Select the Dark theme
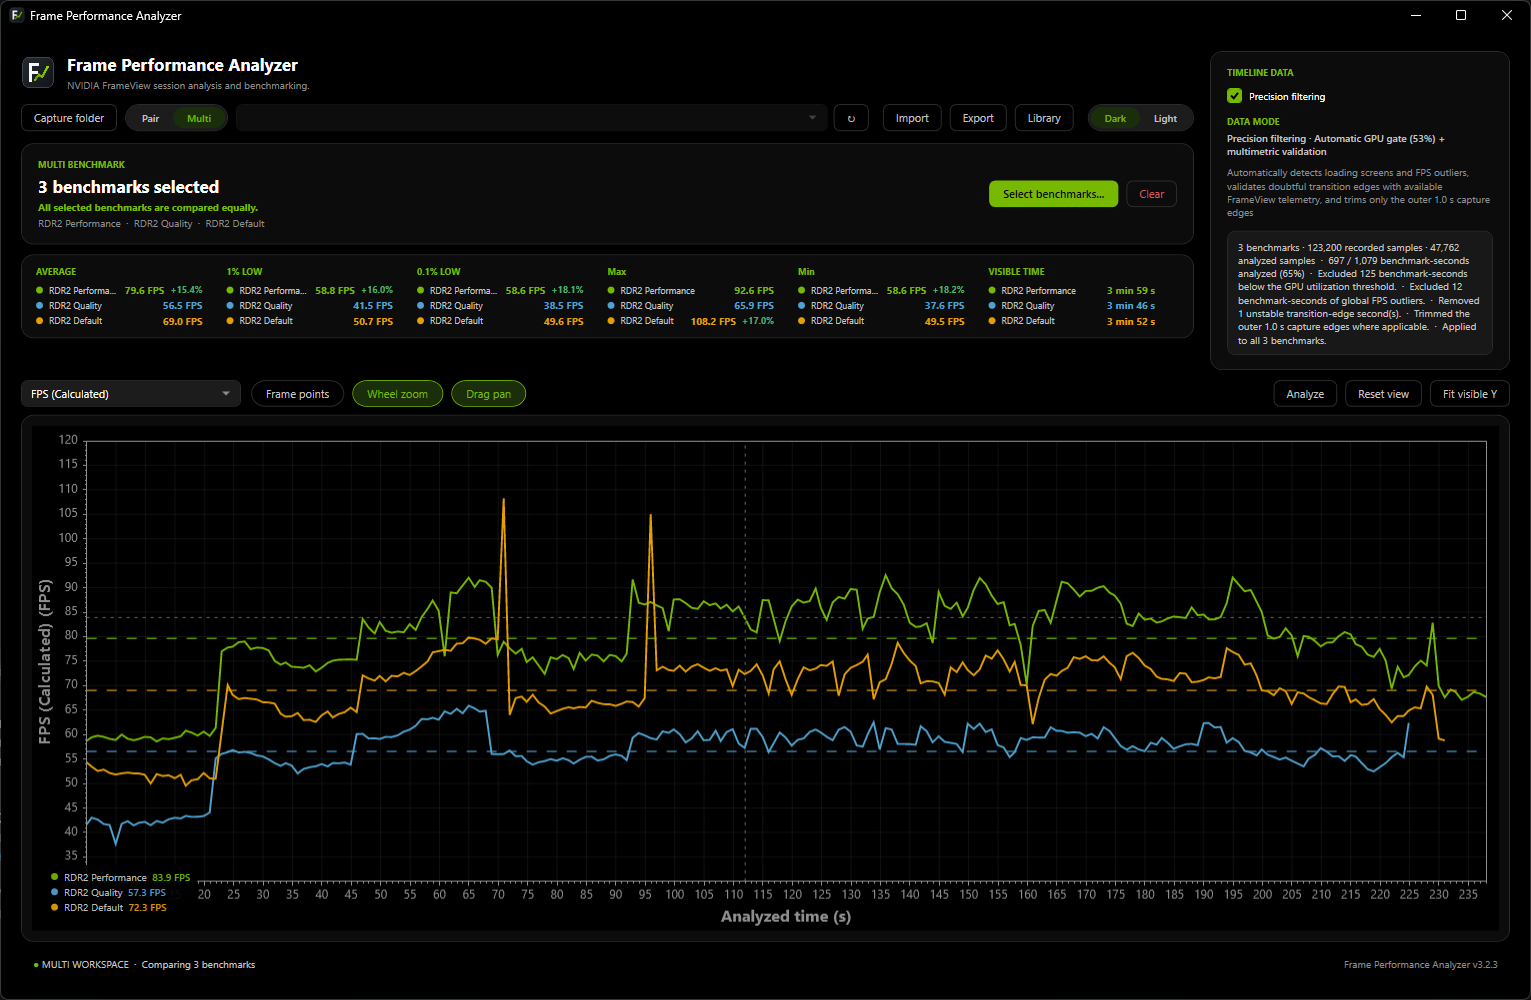Viewport: 1531px width, 1000px height. point(1115,118)
